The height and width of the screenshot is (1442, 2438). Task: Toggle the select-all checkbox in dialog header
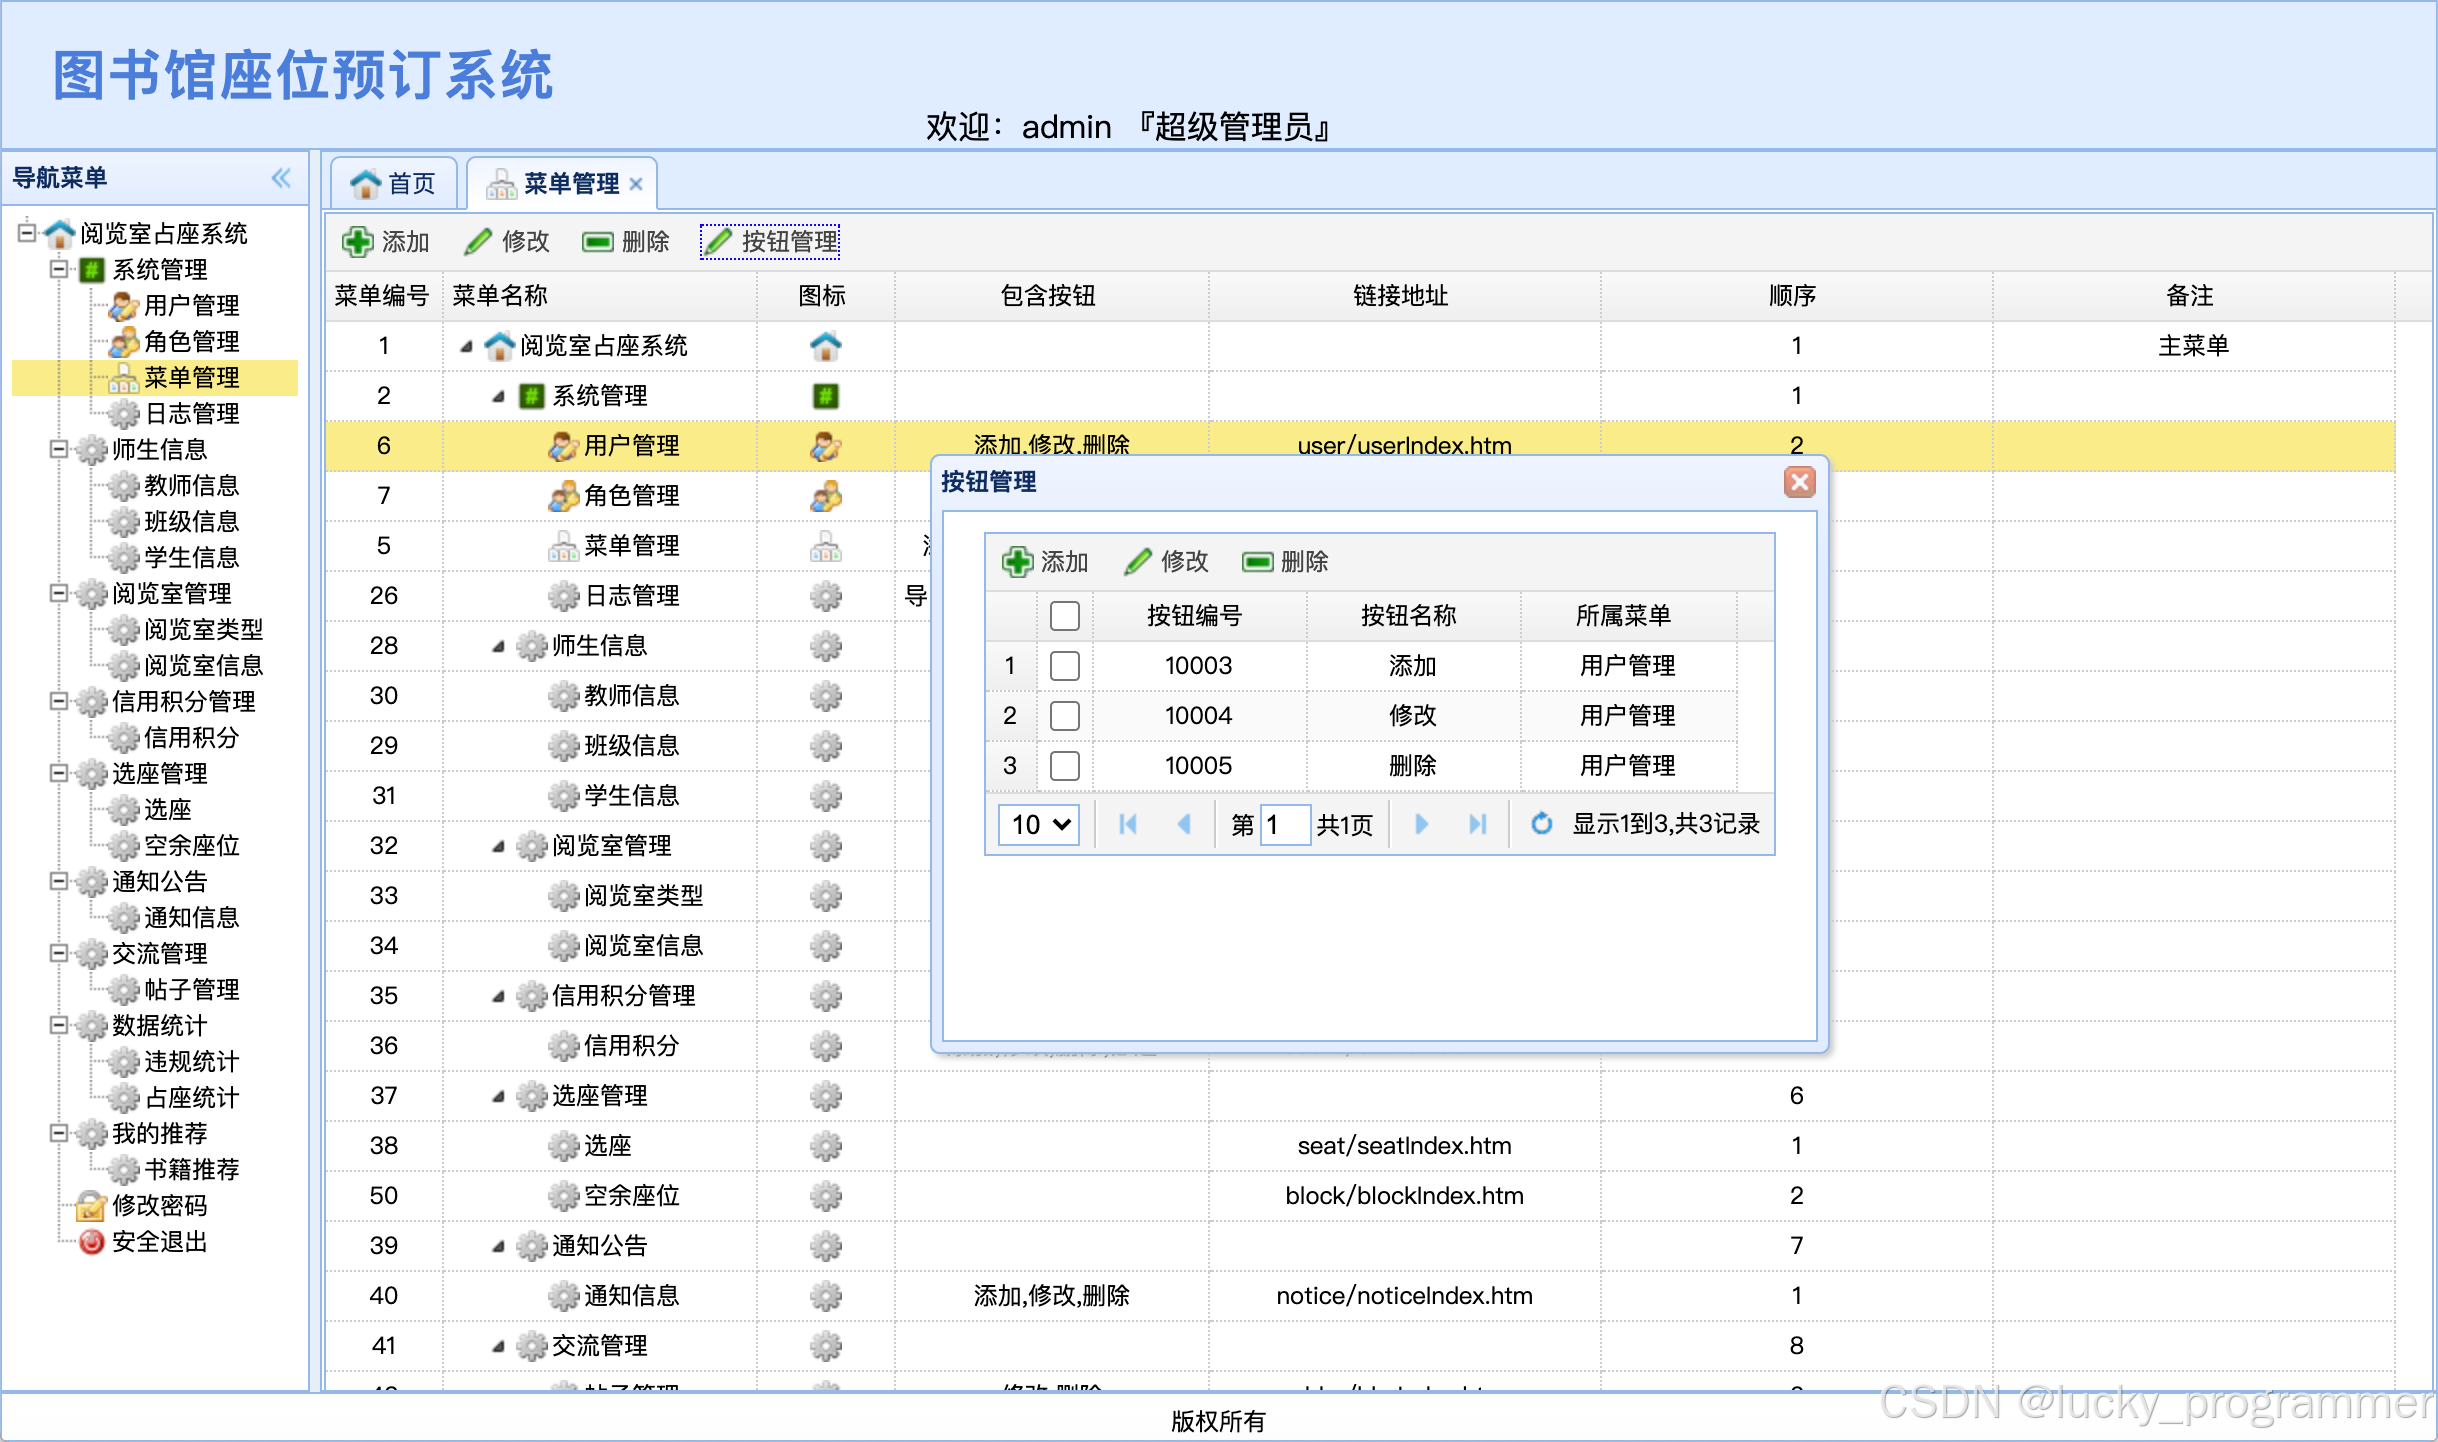point(1064,616)
